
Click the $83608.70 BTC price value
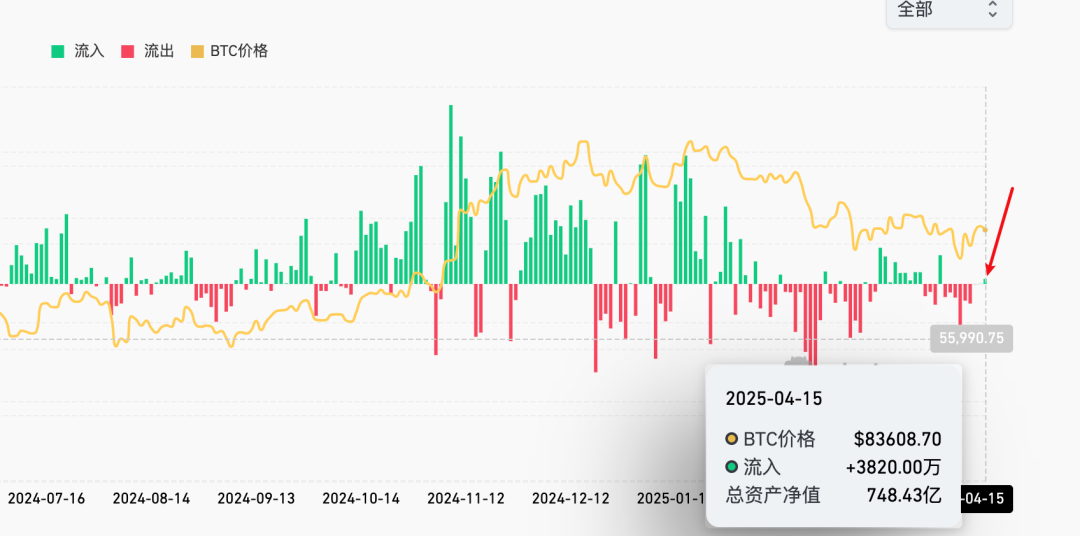[x=897, y=439]
